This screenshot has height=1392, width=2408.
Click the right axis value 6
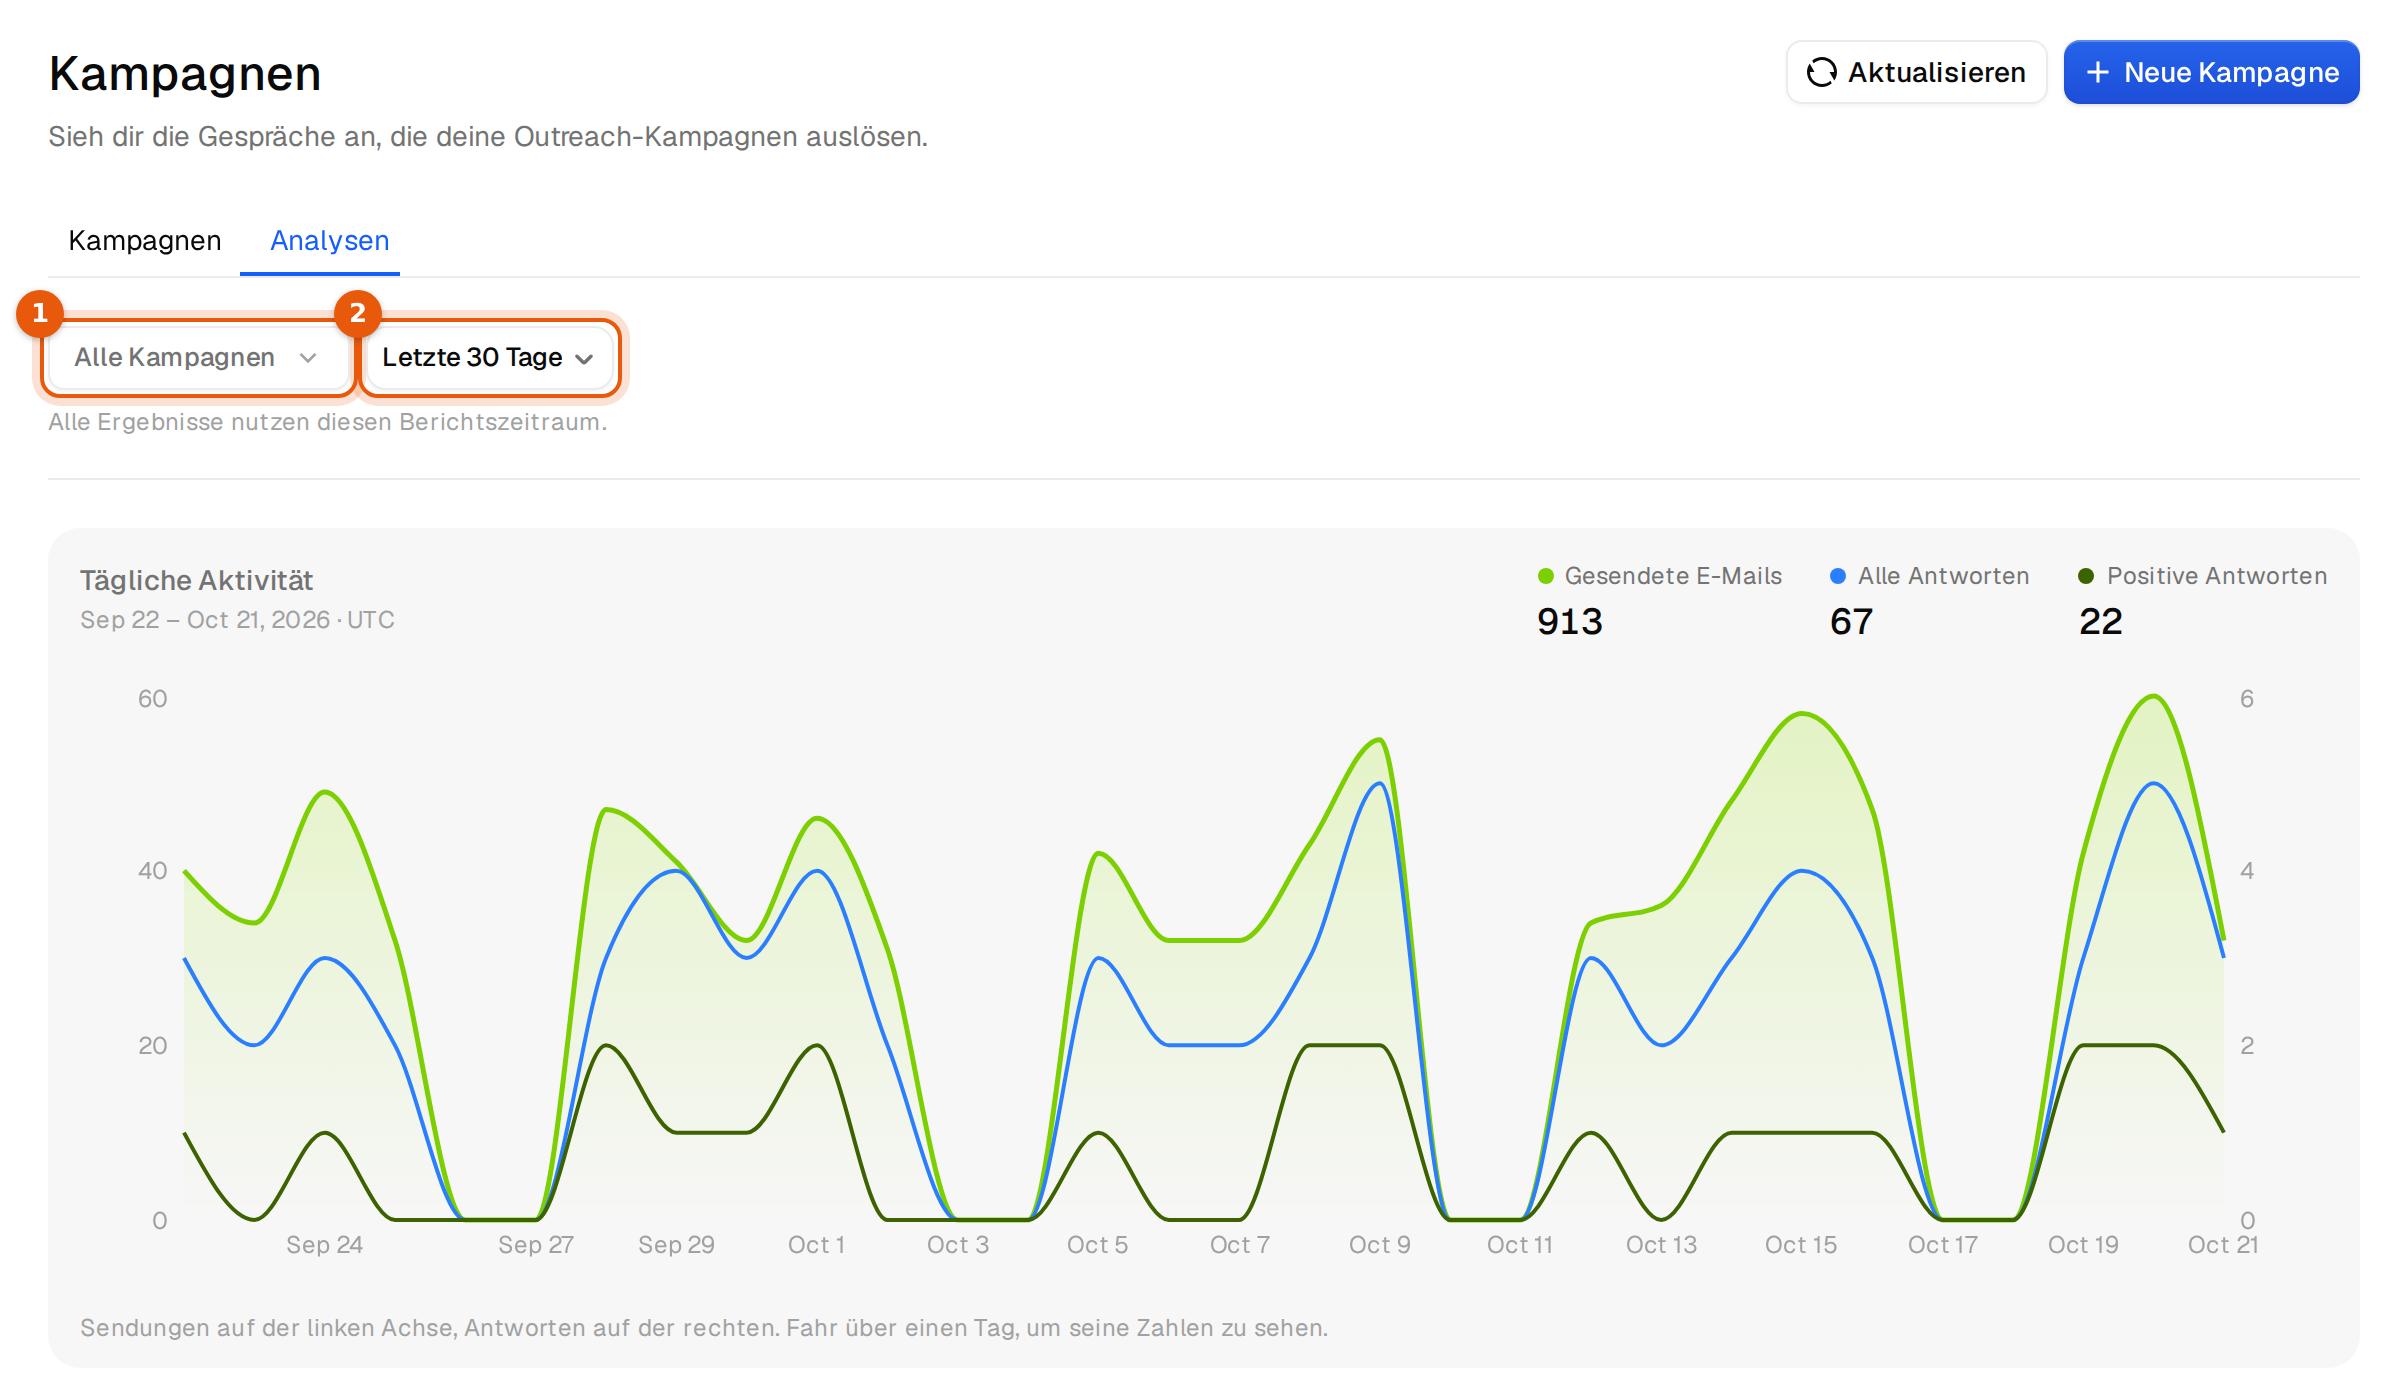(2247, 699)
